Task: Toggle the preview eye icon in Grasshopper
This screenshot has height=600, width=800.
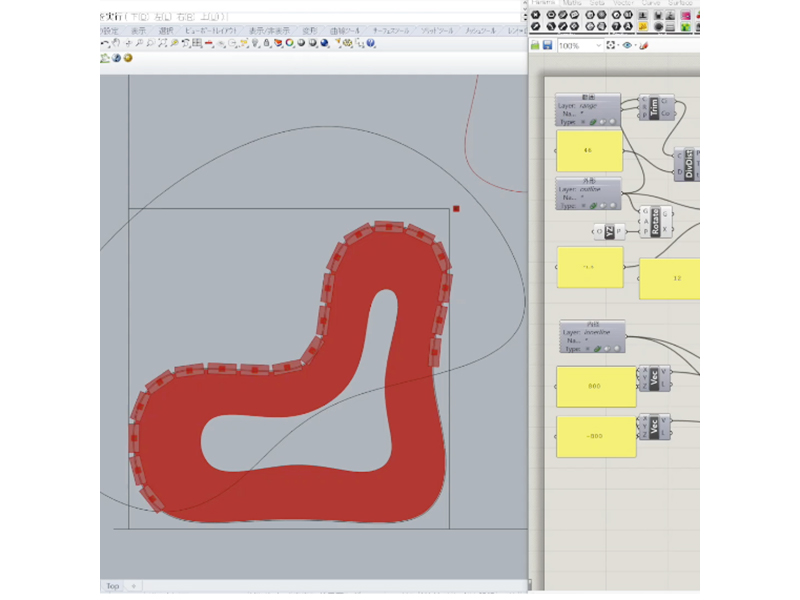Action: click(628, 46)
